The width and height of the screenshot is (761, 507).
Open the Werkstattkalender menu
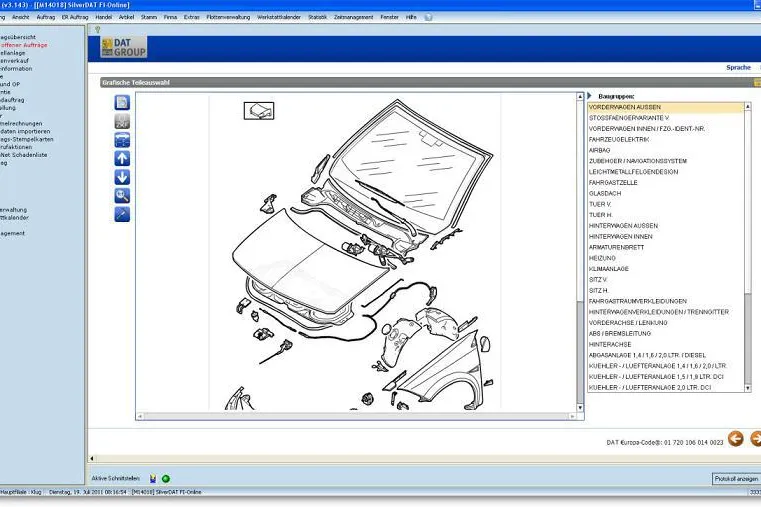pos(279,17)
